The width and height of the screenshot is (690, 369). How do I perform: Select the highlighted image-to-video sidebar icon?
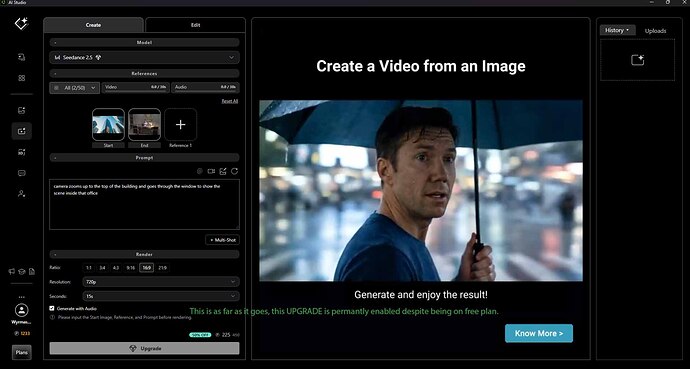point(21,131)
